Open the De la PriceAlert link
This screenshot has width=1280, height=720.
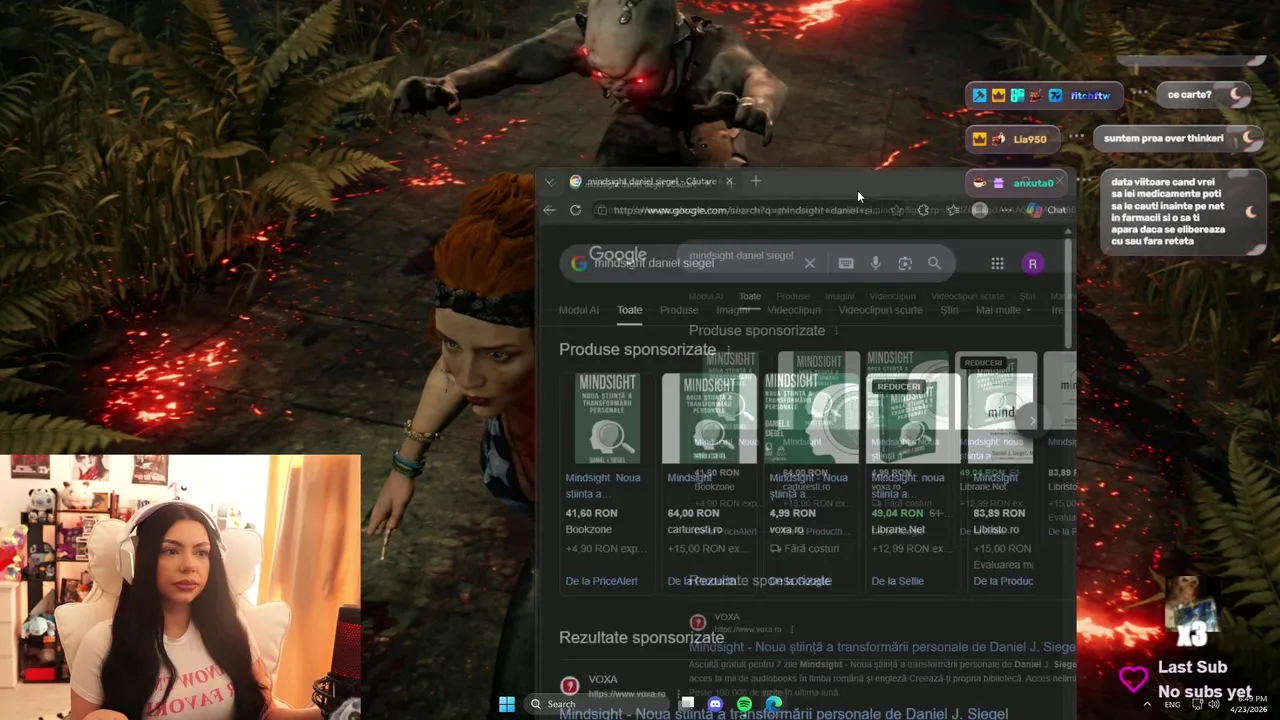pos(602,581)
